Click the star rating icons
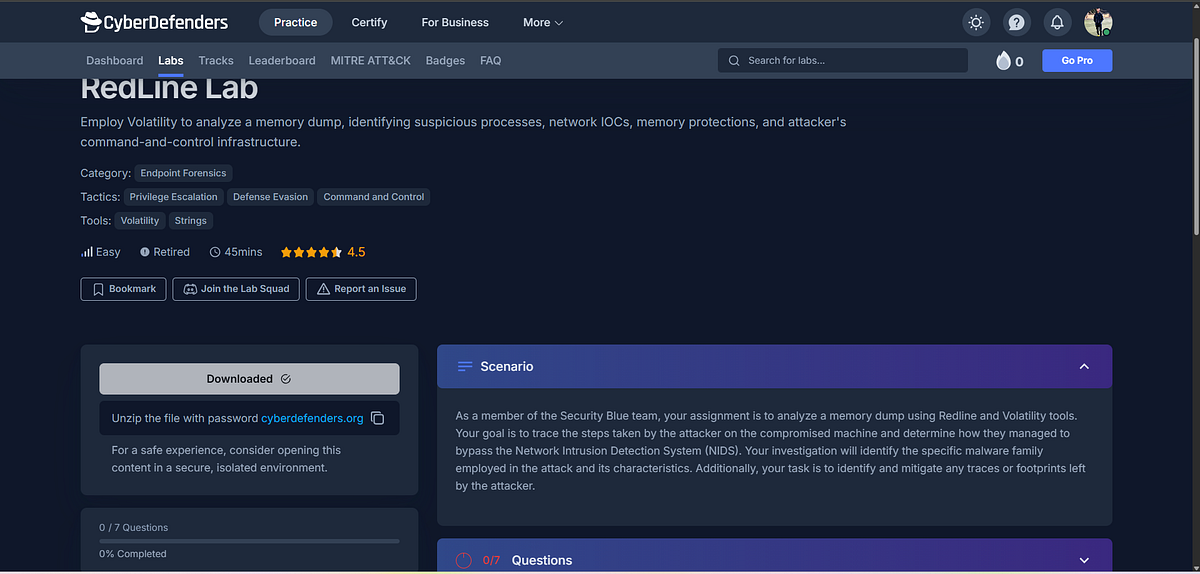 311,252
